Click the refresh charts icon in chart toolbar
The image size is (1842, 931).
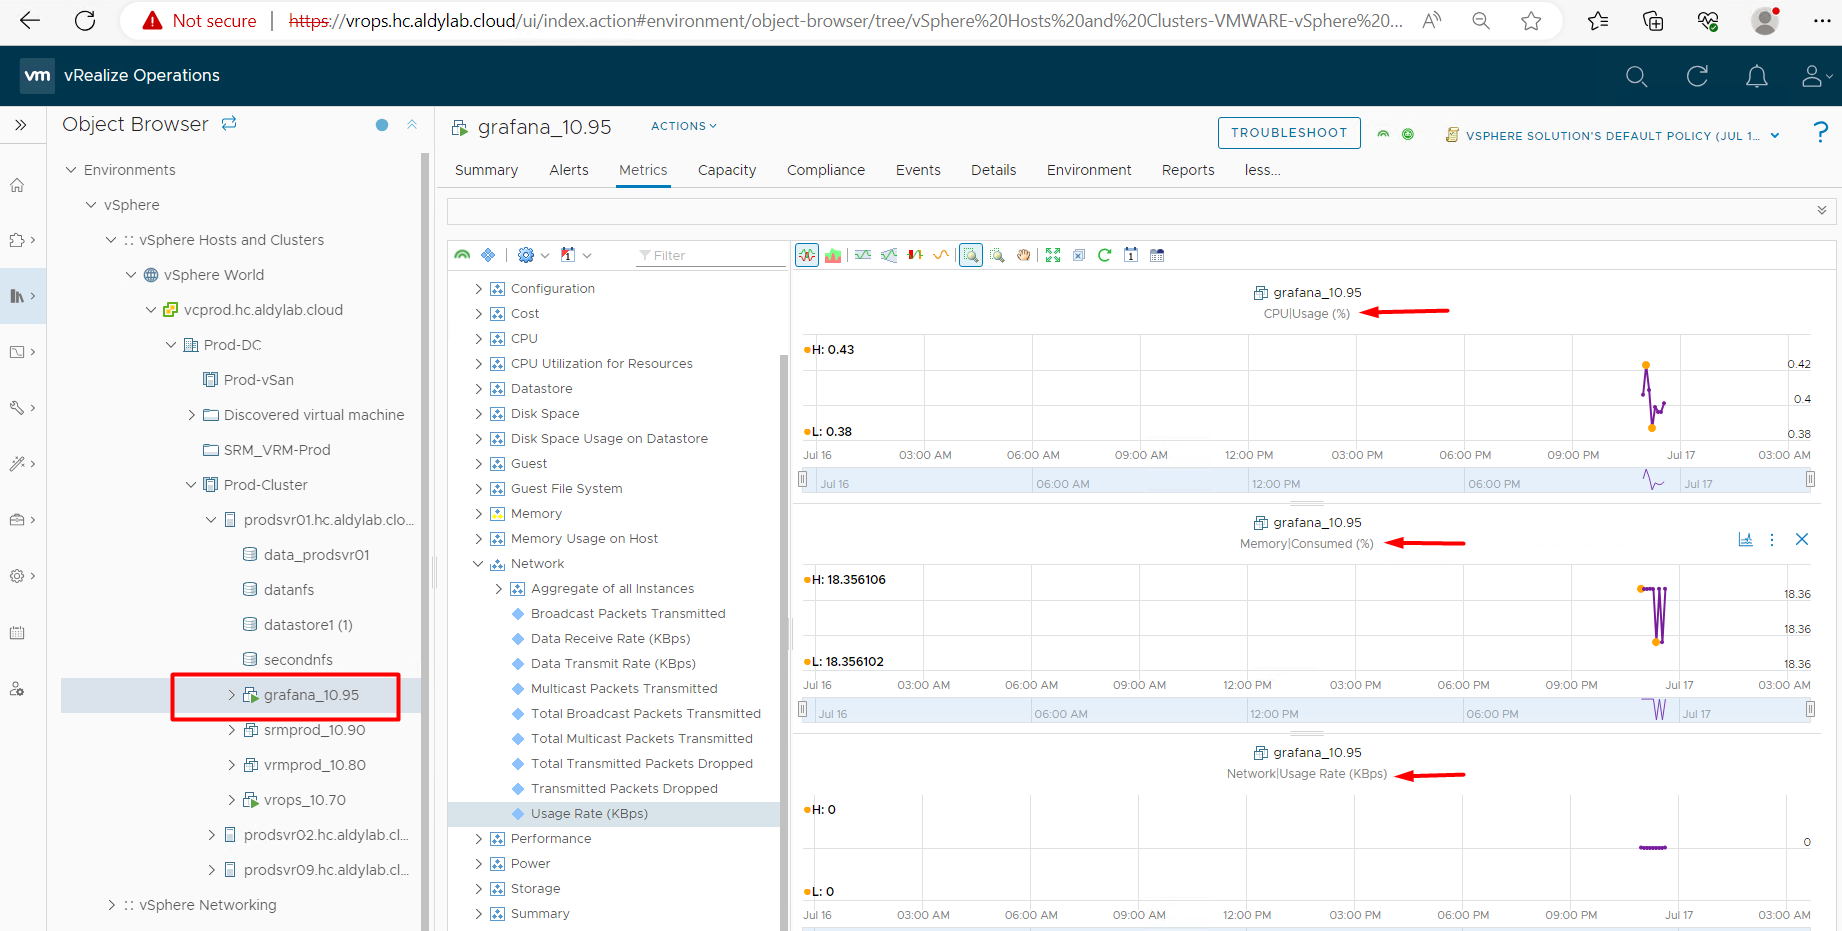[x=1104, y=255]
